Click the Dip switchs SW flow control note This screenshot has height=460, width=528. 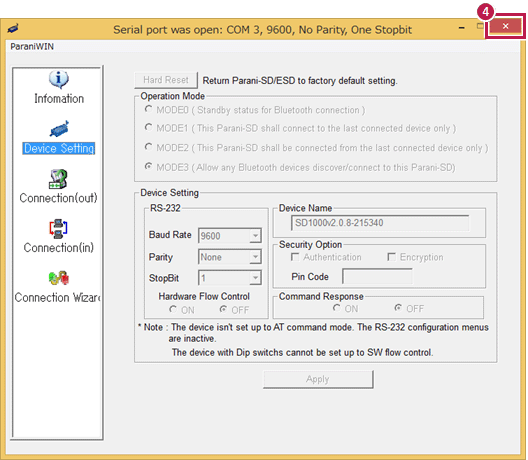pyautogui.click(x=302, y=353)
